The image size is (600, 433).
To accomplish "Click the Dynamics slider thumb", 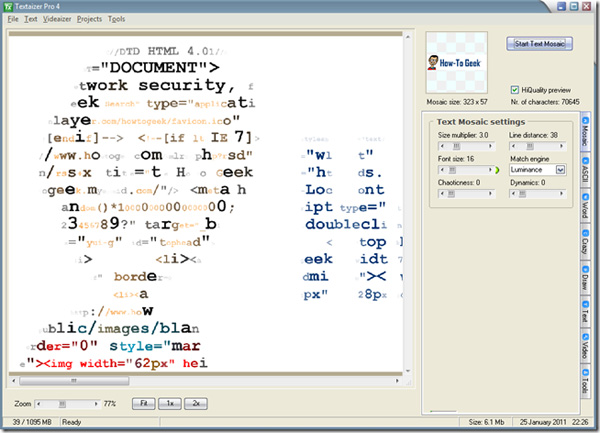I will 522,194.
